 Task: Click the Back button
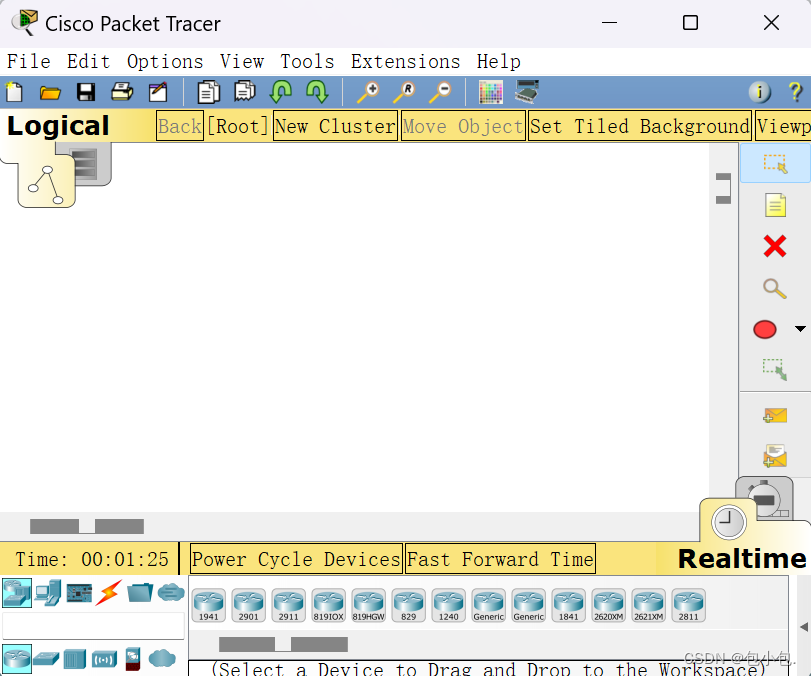[x=180, y=126]
